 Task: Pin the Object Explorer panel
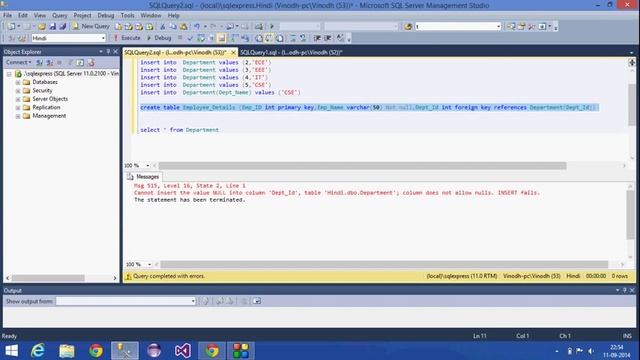click(108, 51)
